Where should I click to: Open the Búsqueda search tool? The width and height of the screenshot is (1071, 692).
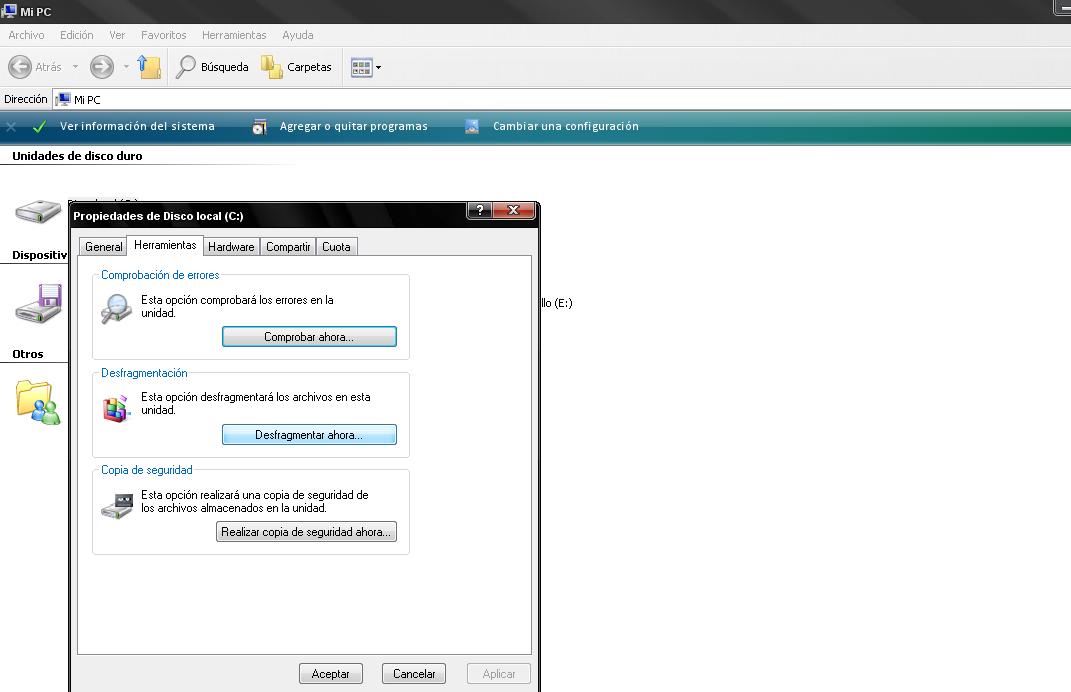click(212, 67)
